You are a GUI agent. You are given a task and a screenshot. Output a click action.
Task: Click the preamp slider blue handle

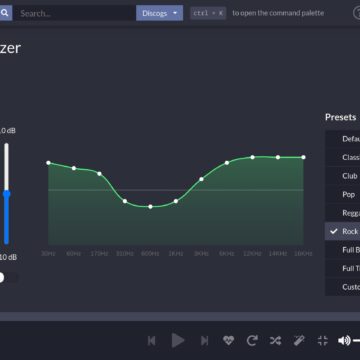pyautogui.click(x=6, y=194)
